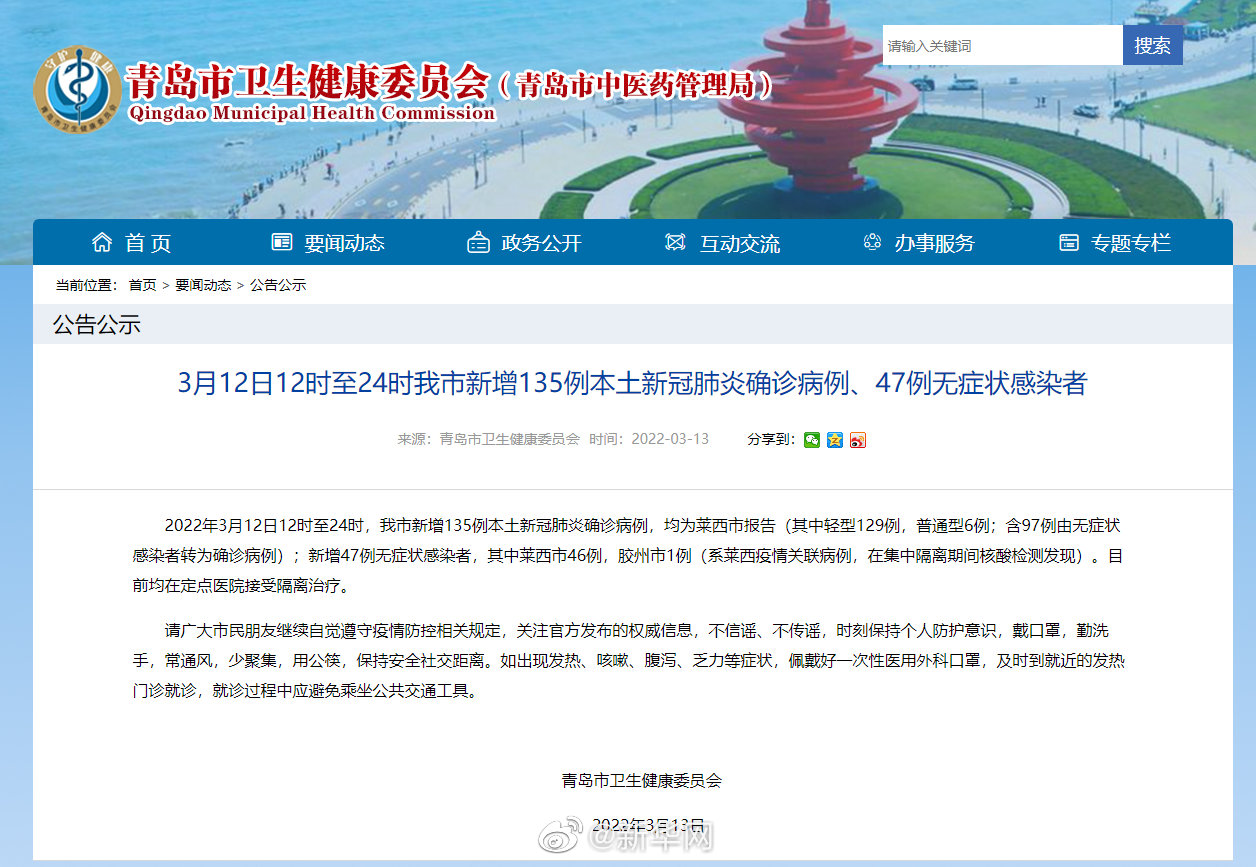
Task: Click the 青岛市卫生健康委员会 site title banner
Action: point(308,81)
